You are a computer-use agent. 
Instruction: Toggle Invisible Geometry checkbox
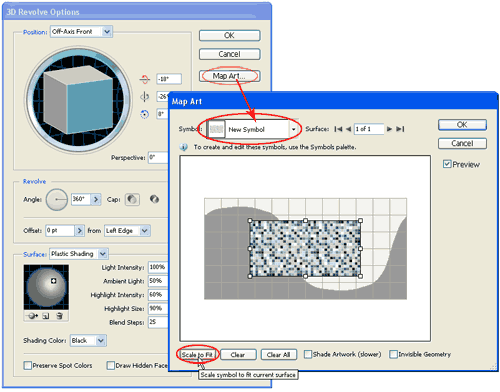pyautogui.click(x=394, y=354)
